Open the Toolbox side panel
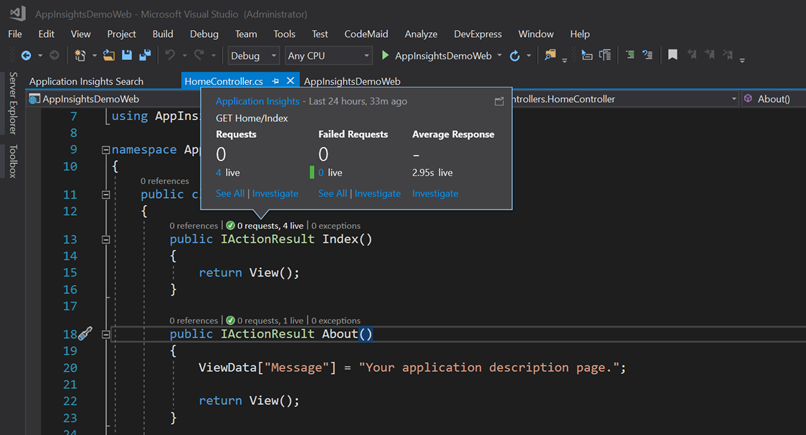Viewport: 806px width, 435px height. (13, 161)
